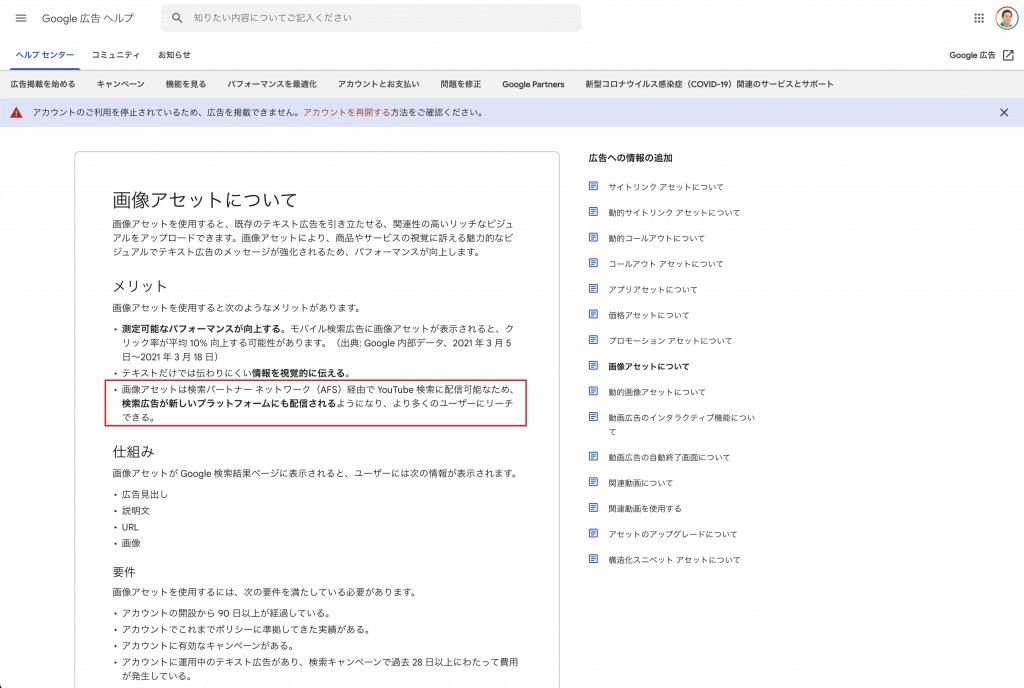Screen dimensions: 1024x688
Task: Click the Google 広告 ヘルプ logo title
Action: [88, 18]
